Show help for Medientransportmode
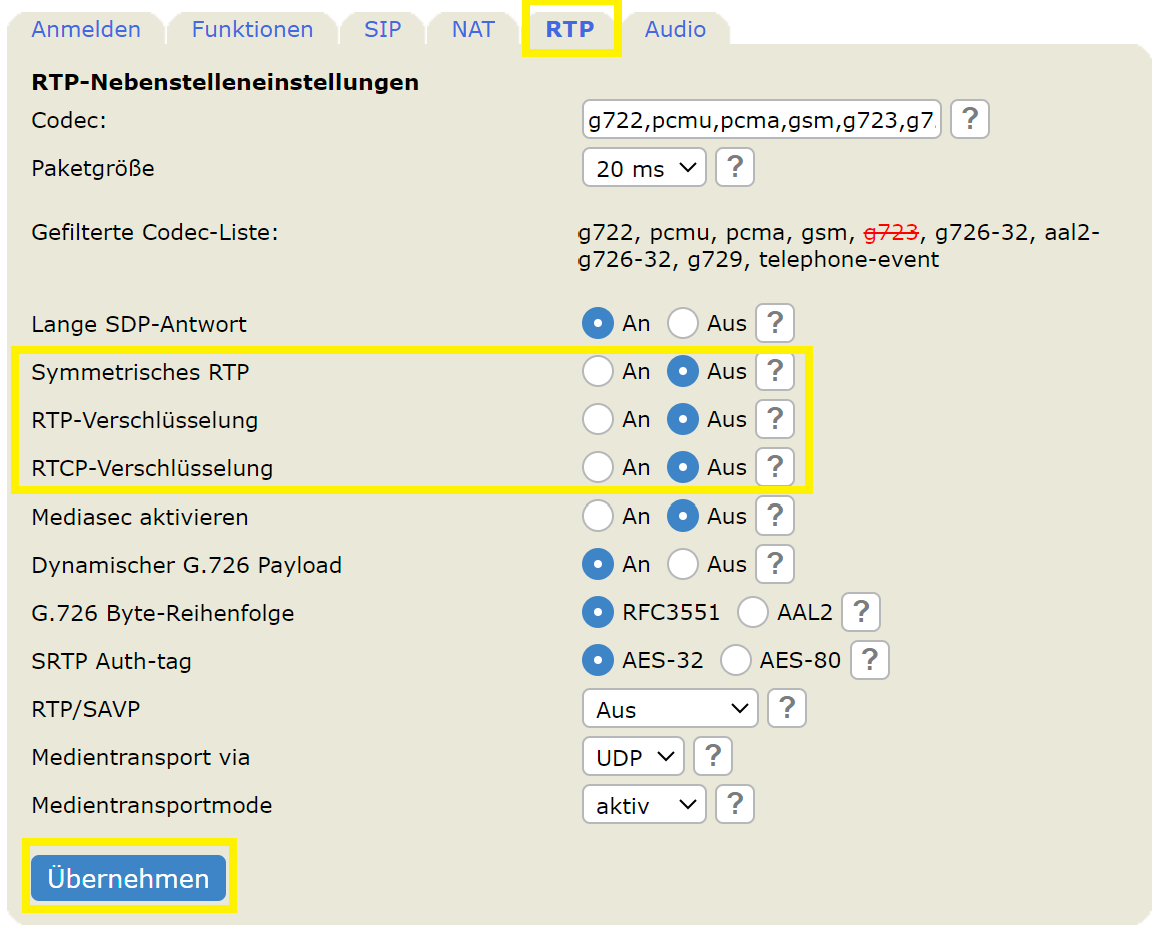Image resolution: width=1154 pixels, height=926 pixels. [734, 805]
